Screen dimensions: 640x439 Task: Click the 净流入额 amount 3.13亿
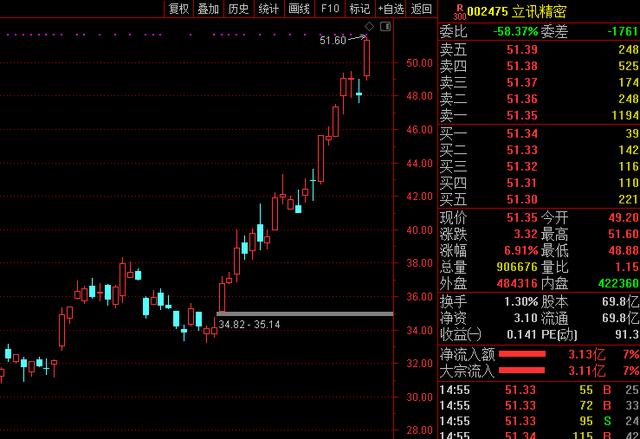click(587, 354)
